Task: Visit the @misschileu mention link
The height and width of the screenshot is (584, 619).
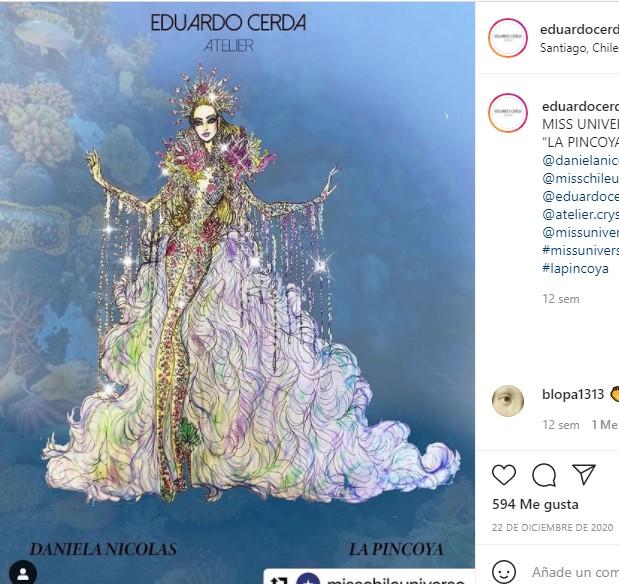Action: click(580, 178)
